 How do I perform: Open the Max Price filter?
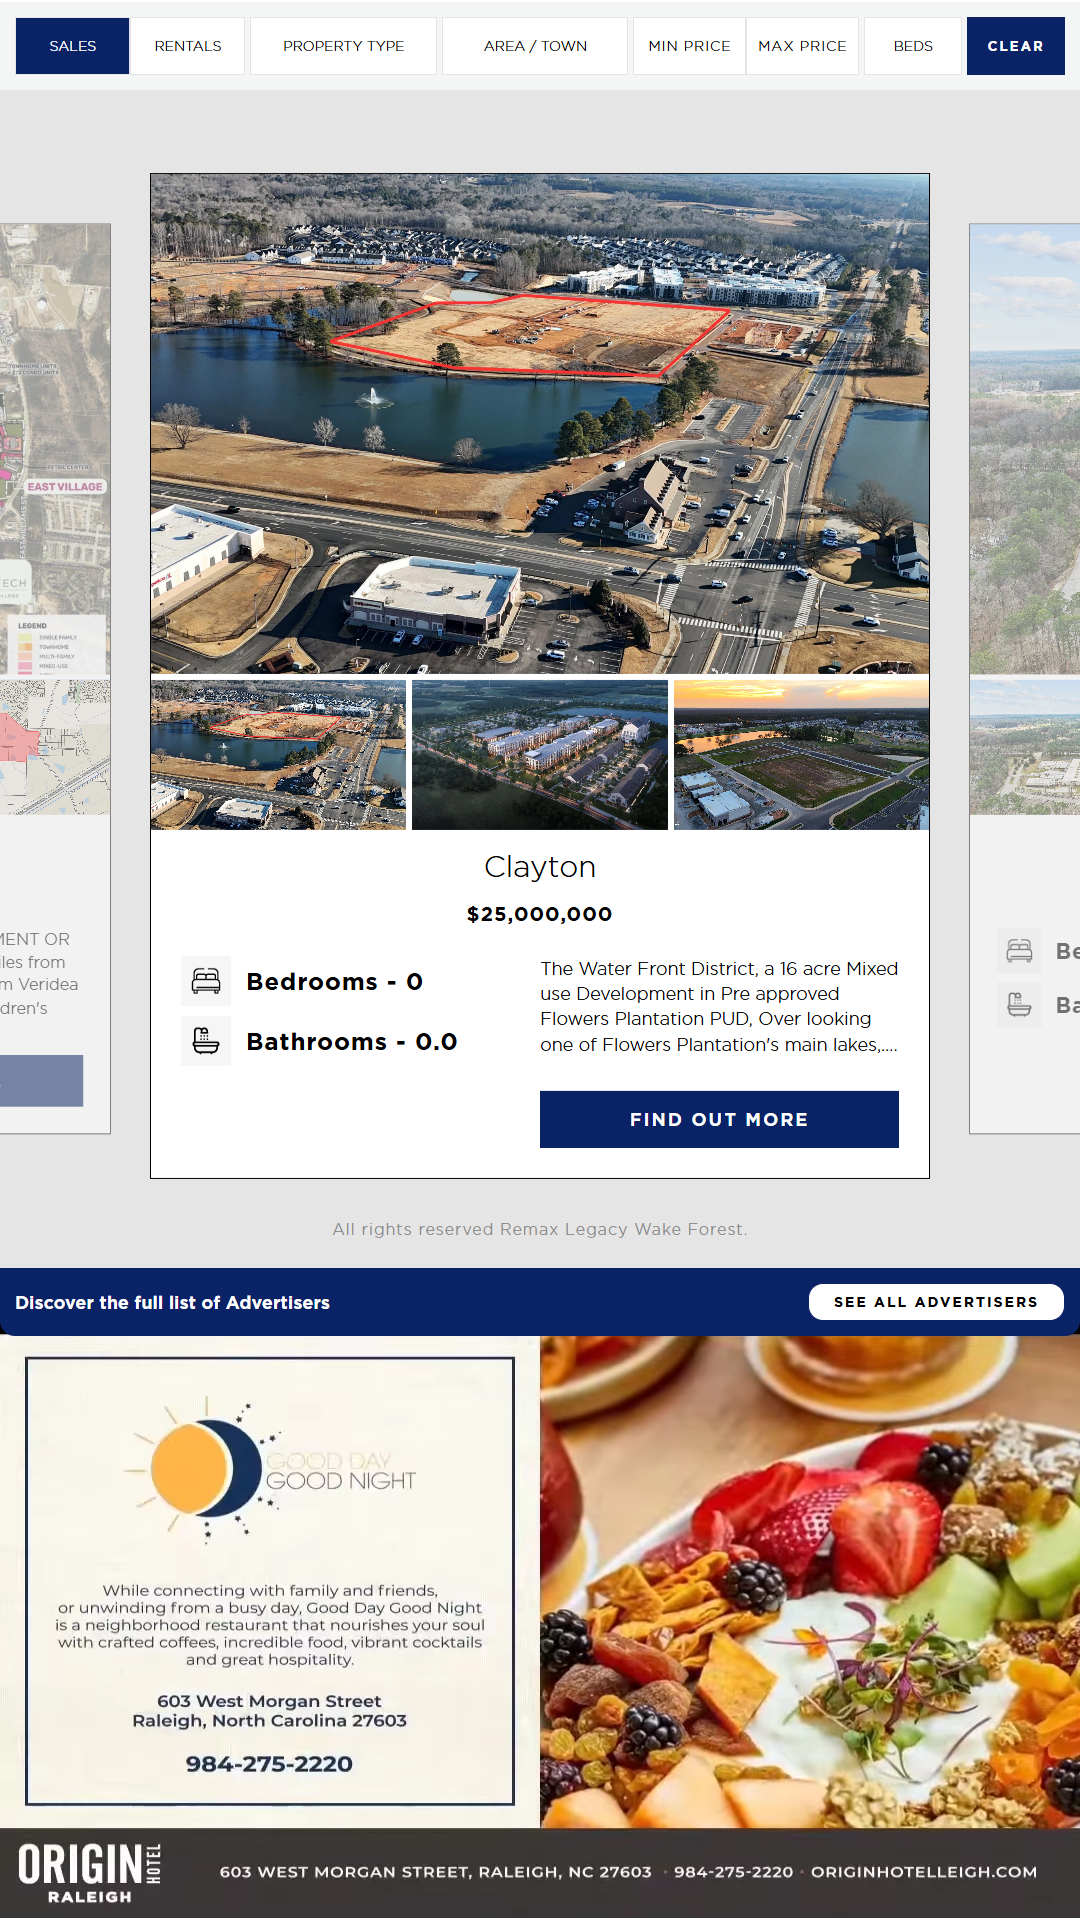click(x=802, y=46)
